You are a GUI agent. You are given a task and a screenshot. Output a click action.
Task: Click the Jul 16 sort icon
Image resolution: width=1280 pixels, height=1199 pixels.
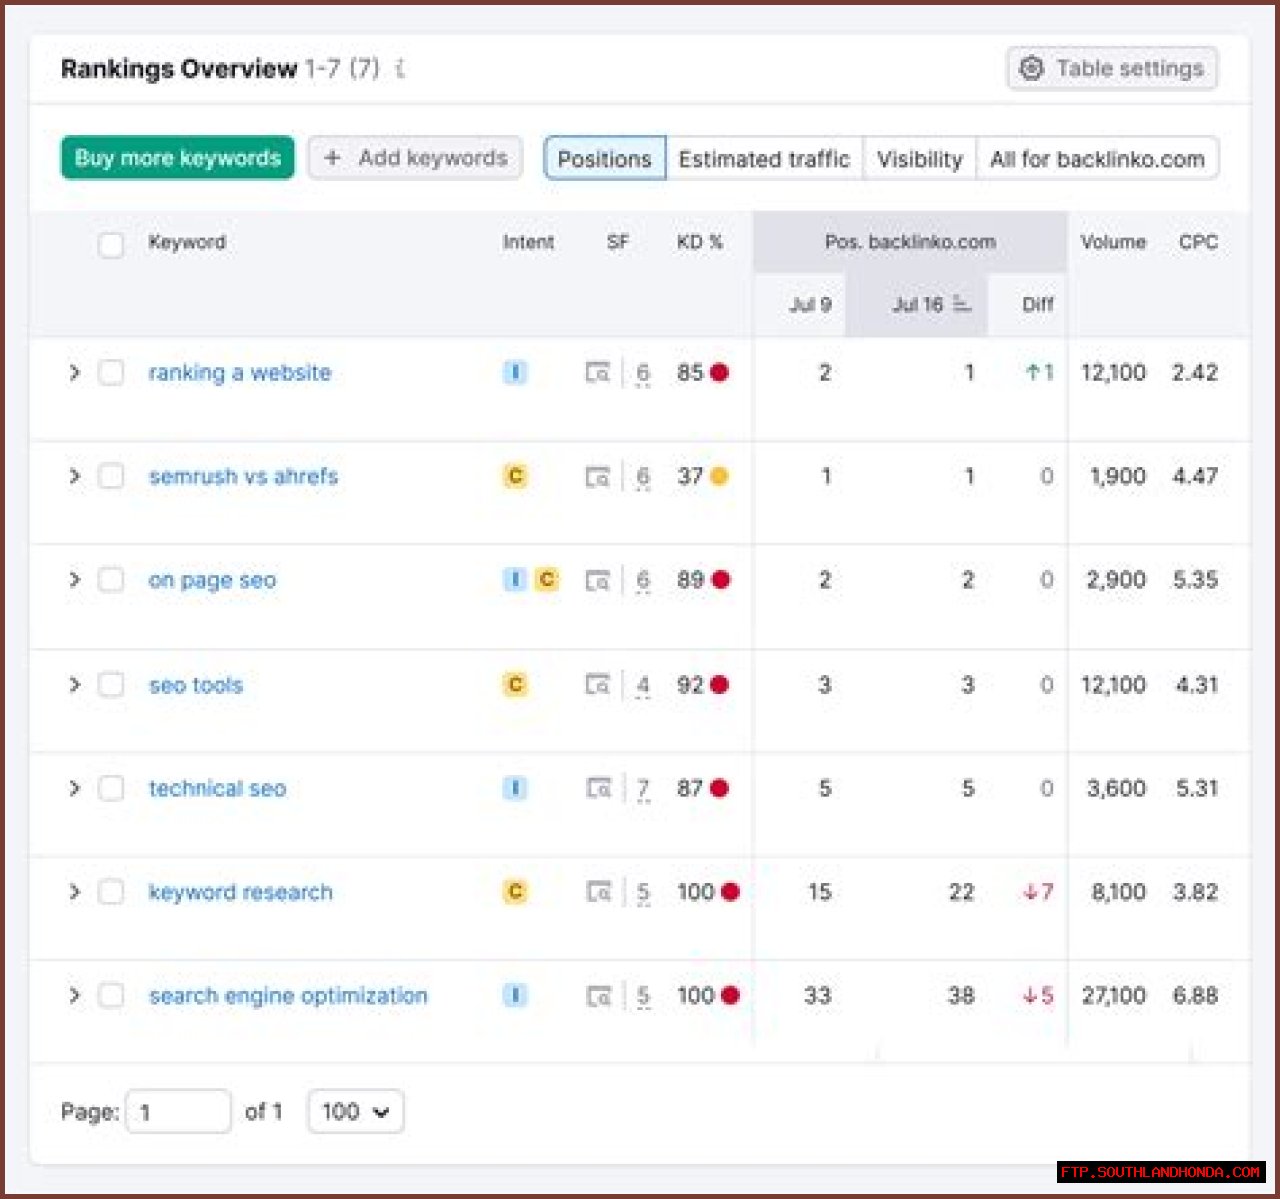[961, 304]
